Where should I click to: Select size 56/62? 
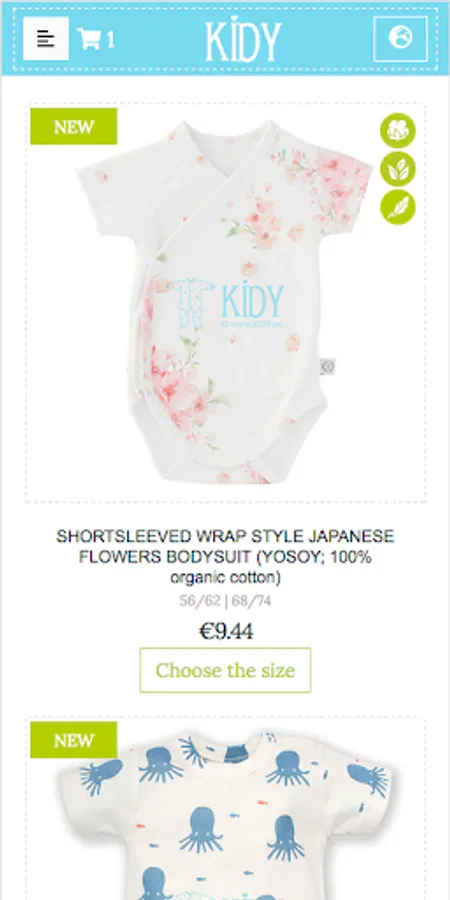coord(200,601)
